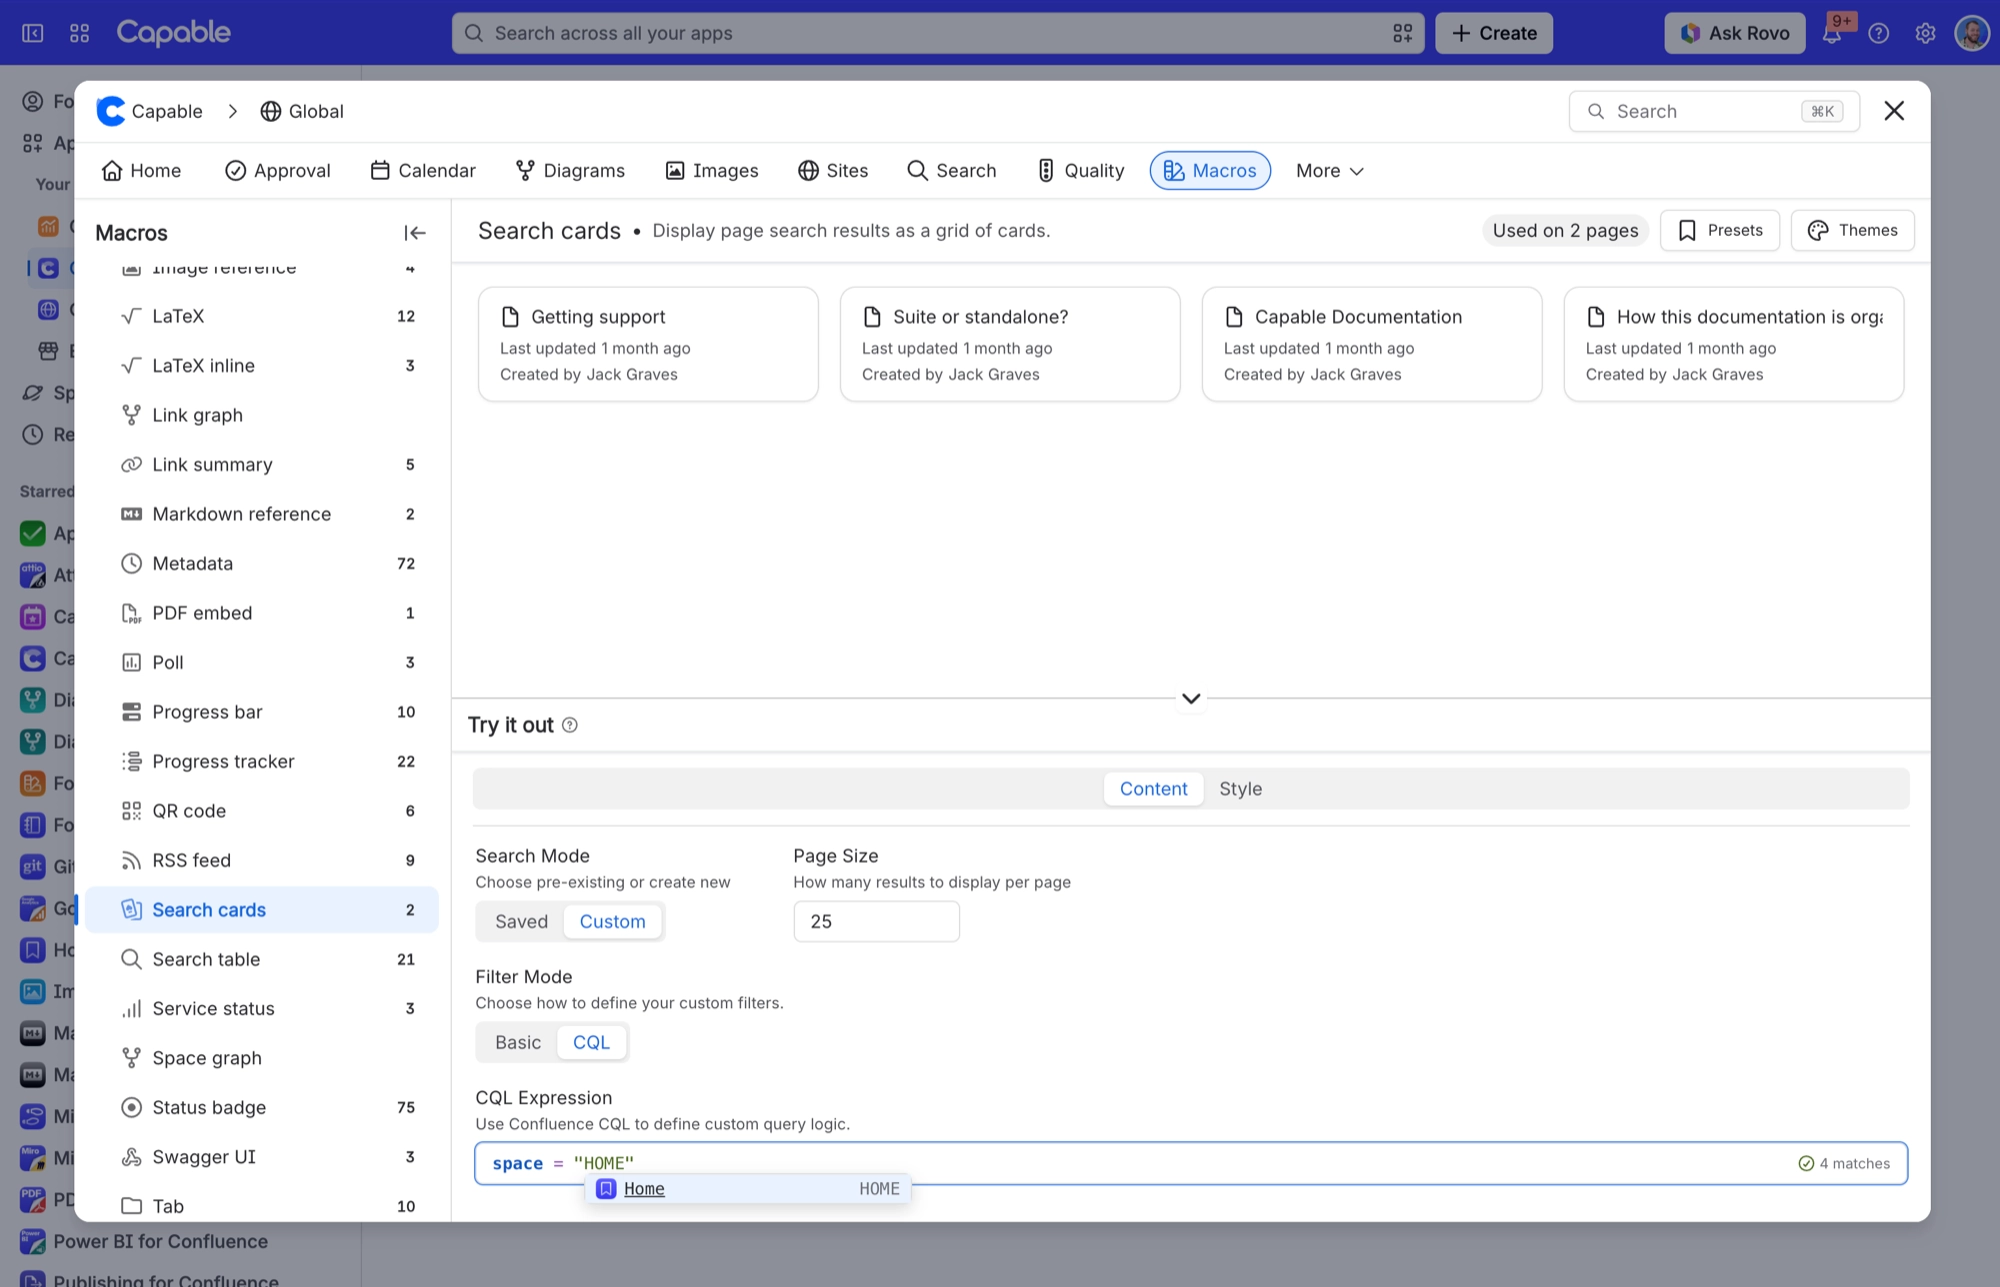The width and height of the screenshot is (2000, 1287).
Task: Open the app switcher grid icon
Action: point(80,33)
